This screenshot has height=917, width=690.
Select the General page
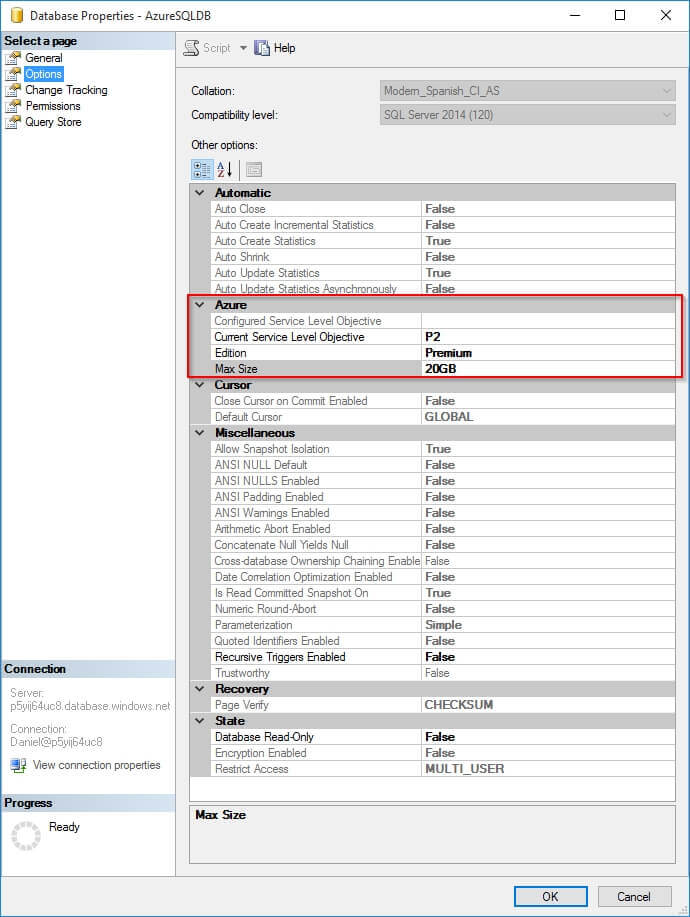click(43, 58)
